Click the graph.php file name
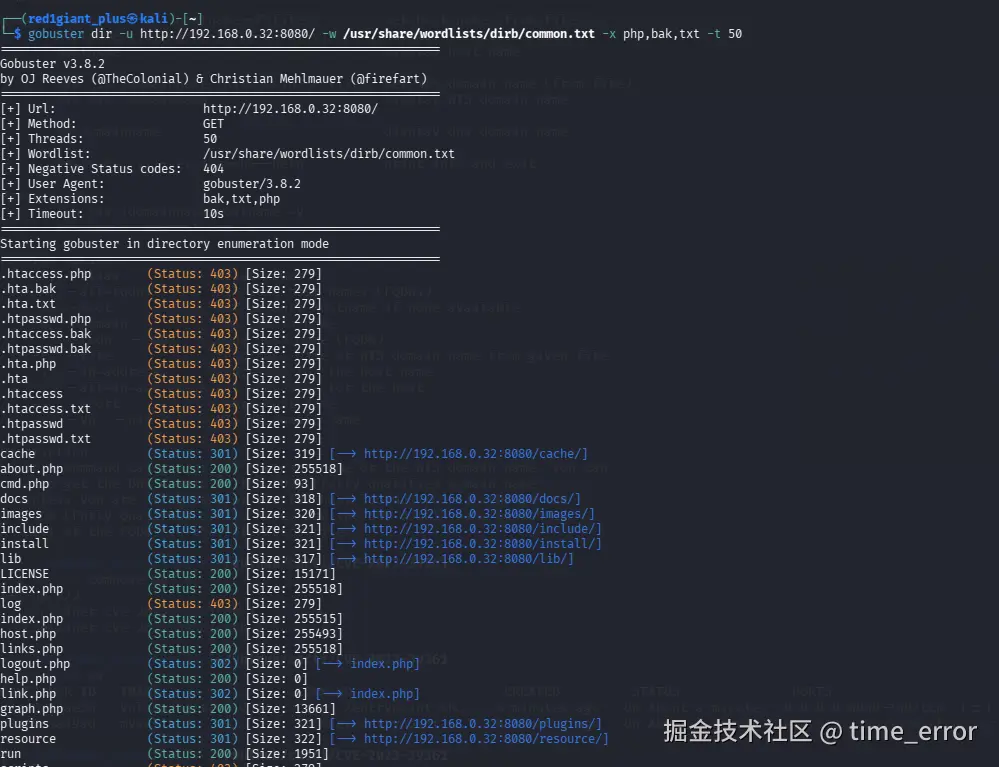Image resolution: width=999 pixels, height=767 pixels. 31,708
